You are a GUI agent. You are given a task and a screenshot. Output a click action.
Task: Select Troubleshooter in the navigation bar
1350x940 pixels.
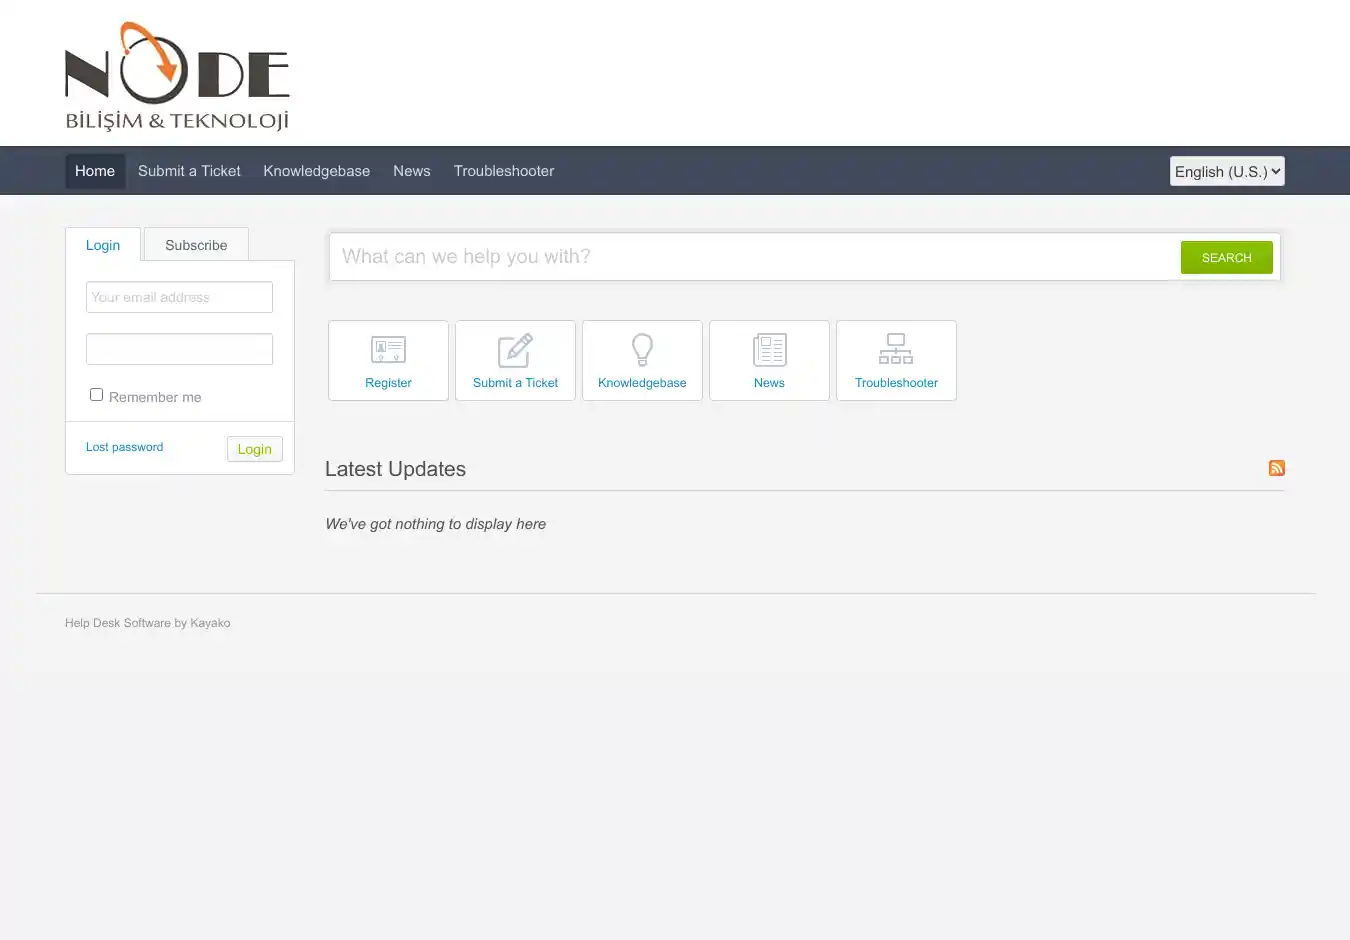click(x=504, y=171)
